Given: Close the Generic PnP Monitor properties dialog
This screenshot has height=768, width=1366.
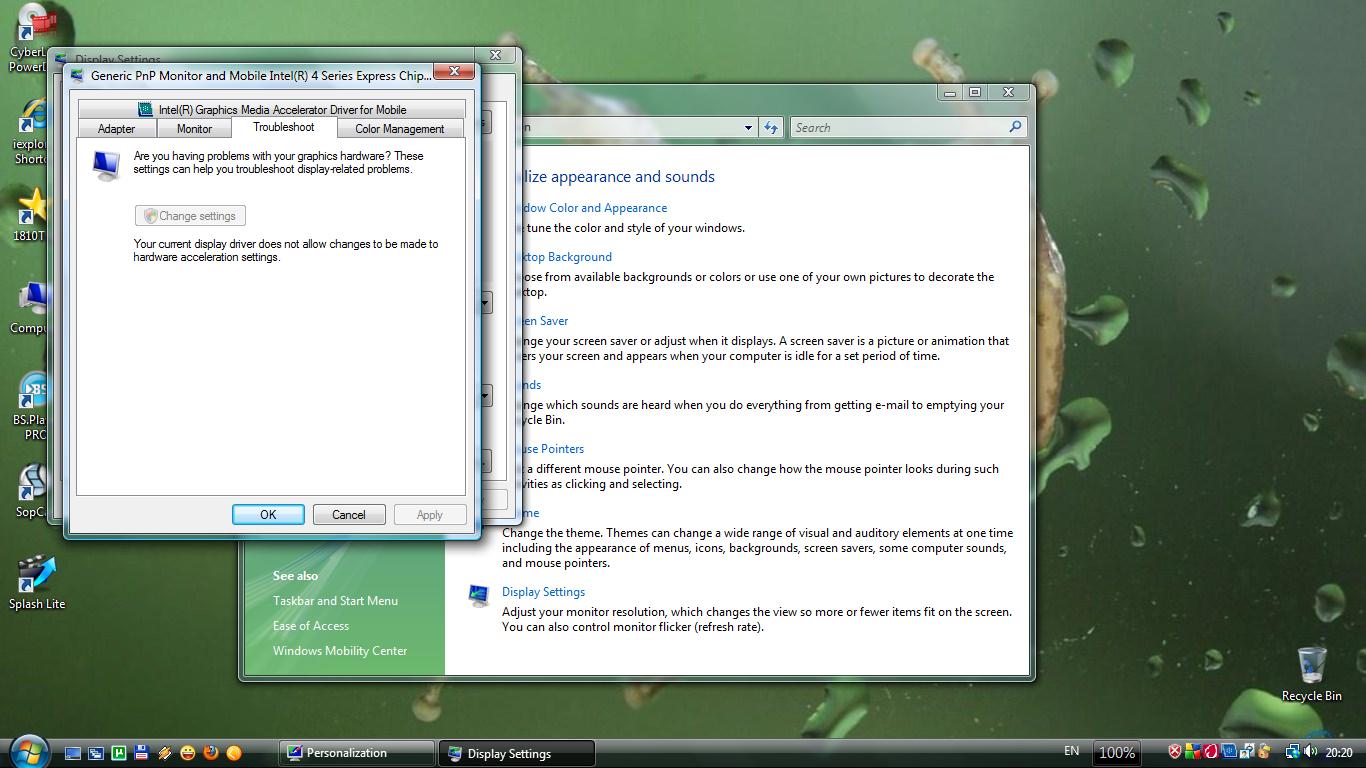Looking at the screenshot, I should pos(454,71).
